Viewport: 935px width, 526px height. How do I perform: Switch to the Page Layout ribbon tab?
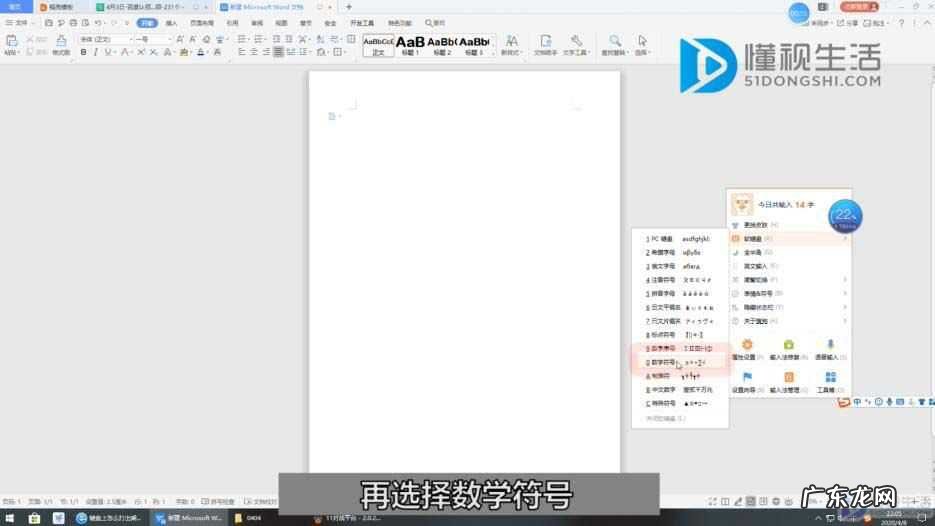pyautogui.click(x=202, y=23)
